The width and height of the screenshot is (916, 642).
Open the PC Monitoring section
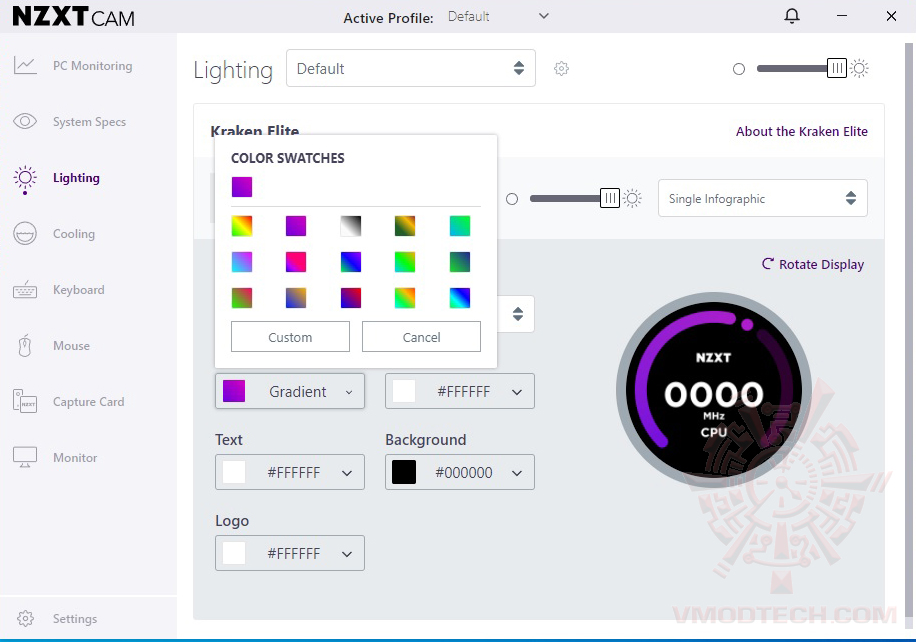tap(92, 65)
